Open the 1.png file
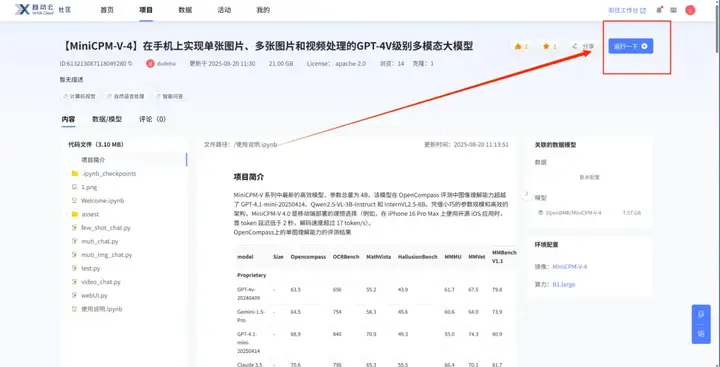720x367 pixels. coord(89,187)
